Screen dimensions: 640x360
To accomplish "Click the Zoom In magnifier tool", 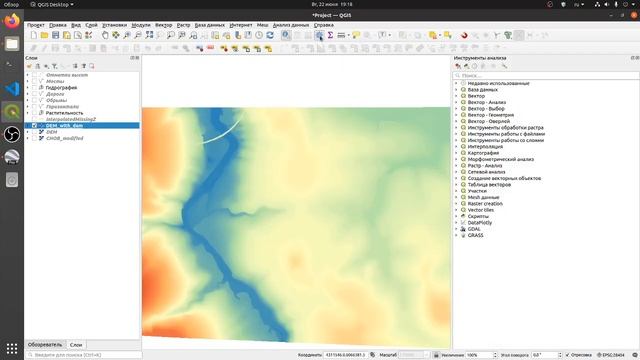I will (127, 36).
